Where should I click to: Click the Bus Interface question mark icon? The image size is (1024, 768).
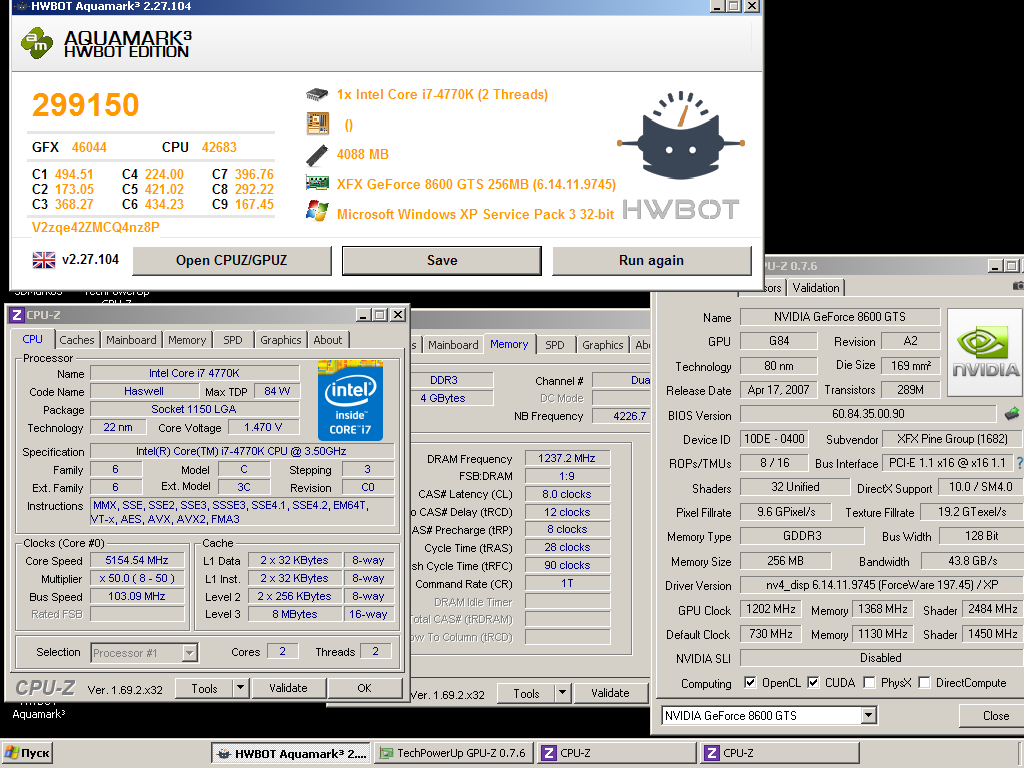pos(1019,462)
